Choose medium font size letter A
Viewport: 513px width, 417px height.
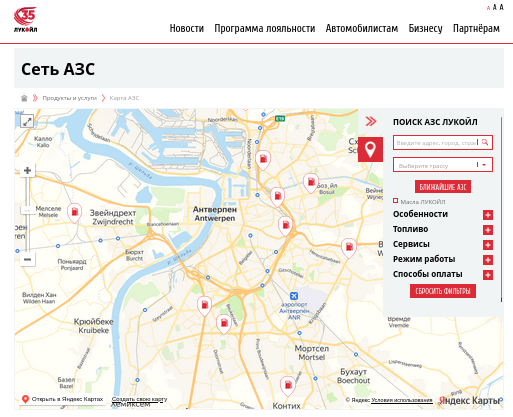[x=495, y=7]
